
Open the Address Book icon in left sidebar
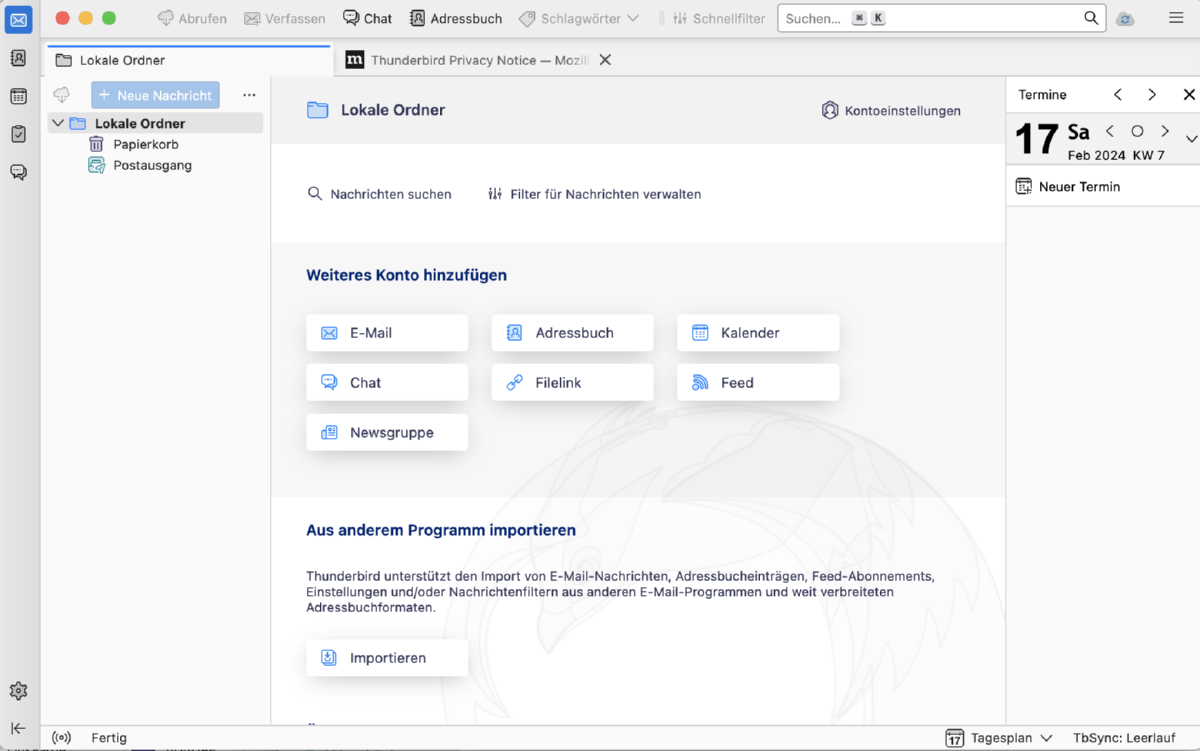tap(18, 58)
